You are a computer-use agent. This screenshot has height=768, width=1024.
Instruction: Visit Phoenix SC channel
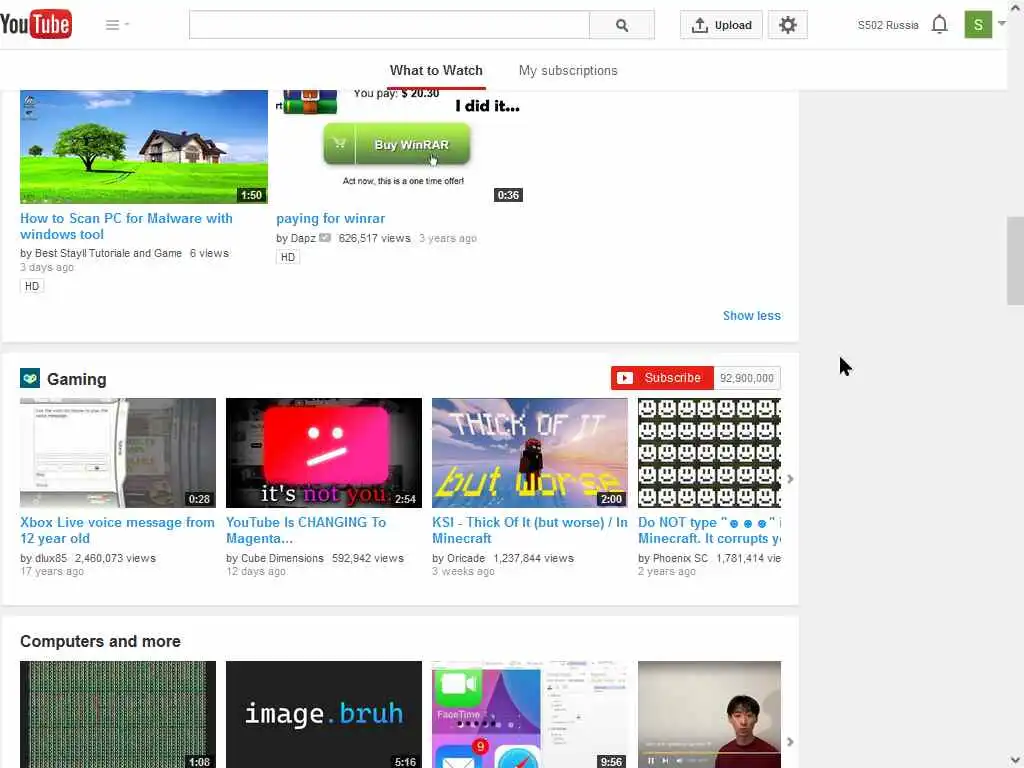[x=680, y=558]
